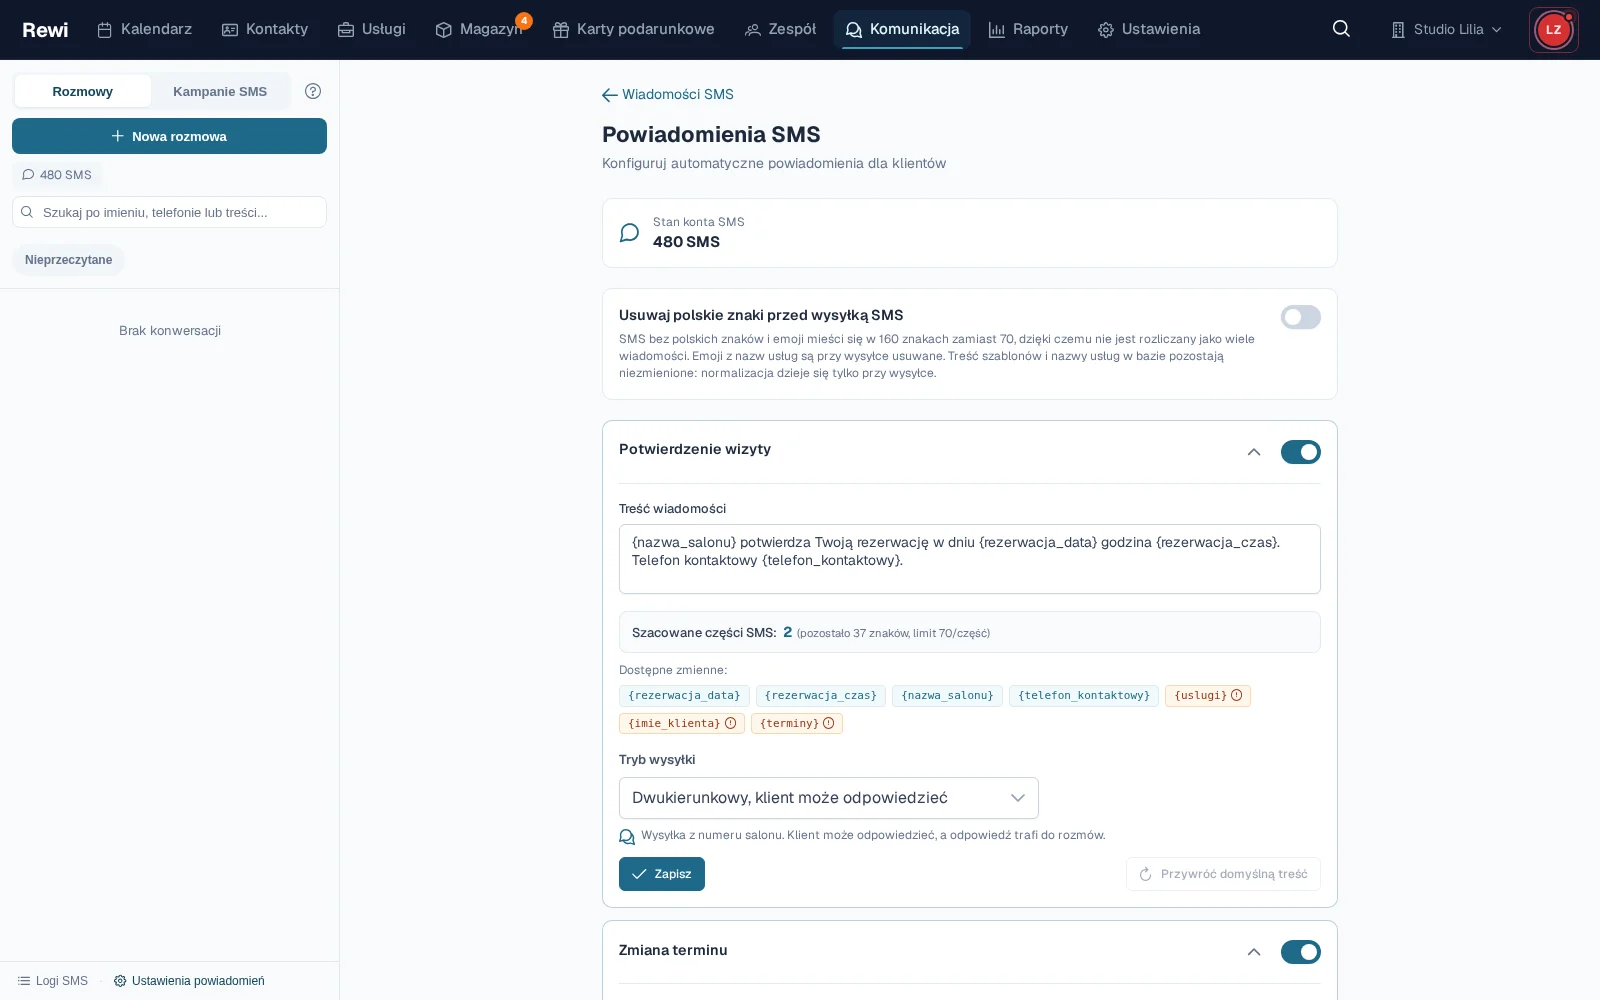This screenshot has height=1000, width=1600.
Task: Insert the {rezerwacja_czas} variable chip
Action: pyautogui.click(x=820, y=695)
